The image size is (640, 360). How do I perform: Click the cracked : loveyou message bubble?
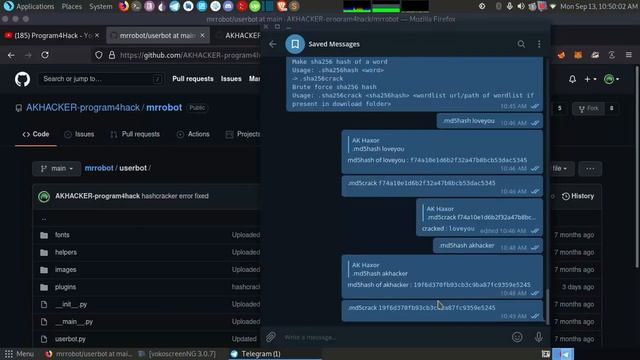479,218
